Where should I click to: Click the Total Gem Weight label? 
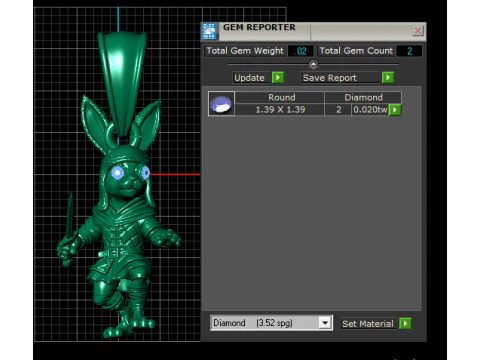click(245, 51)
